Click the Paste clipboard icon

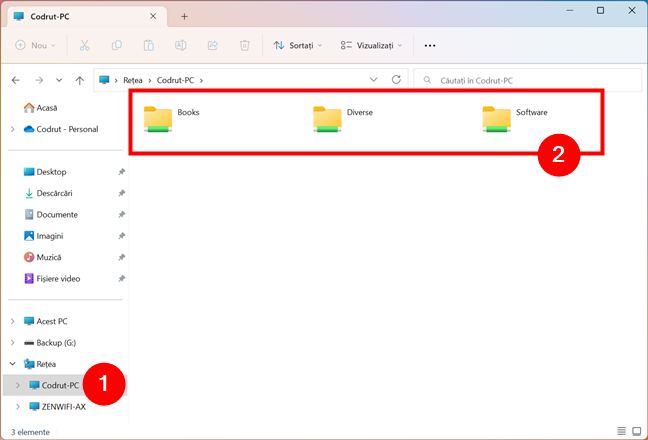pyautogui.click(x=148, y=45)
